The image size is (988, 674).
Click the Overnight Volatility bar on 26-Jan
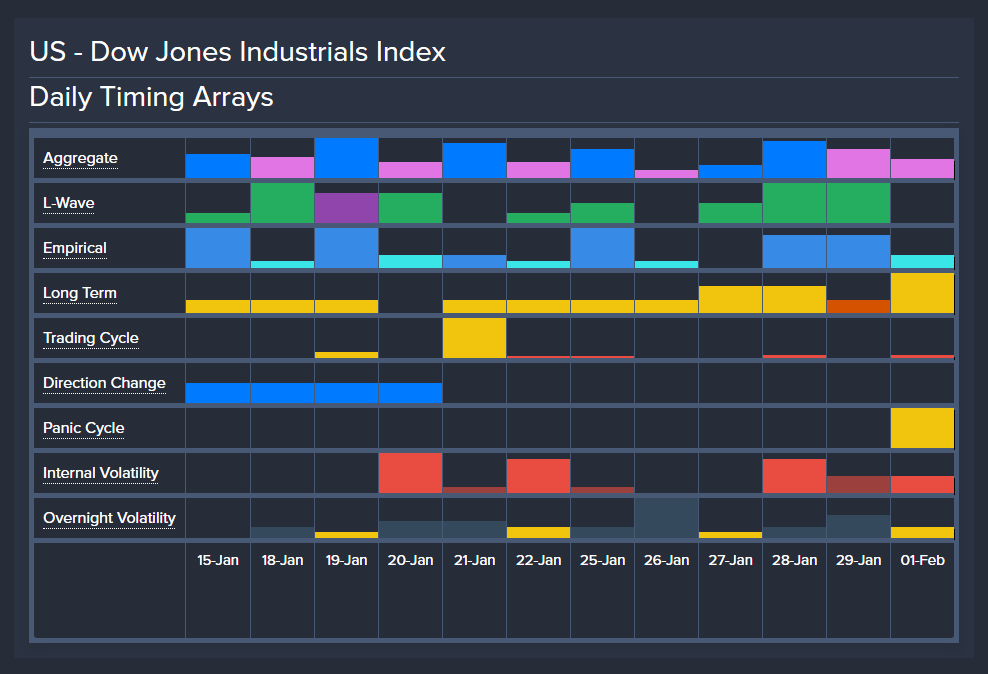[x=667, y=518]
